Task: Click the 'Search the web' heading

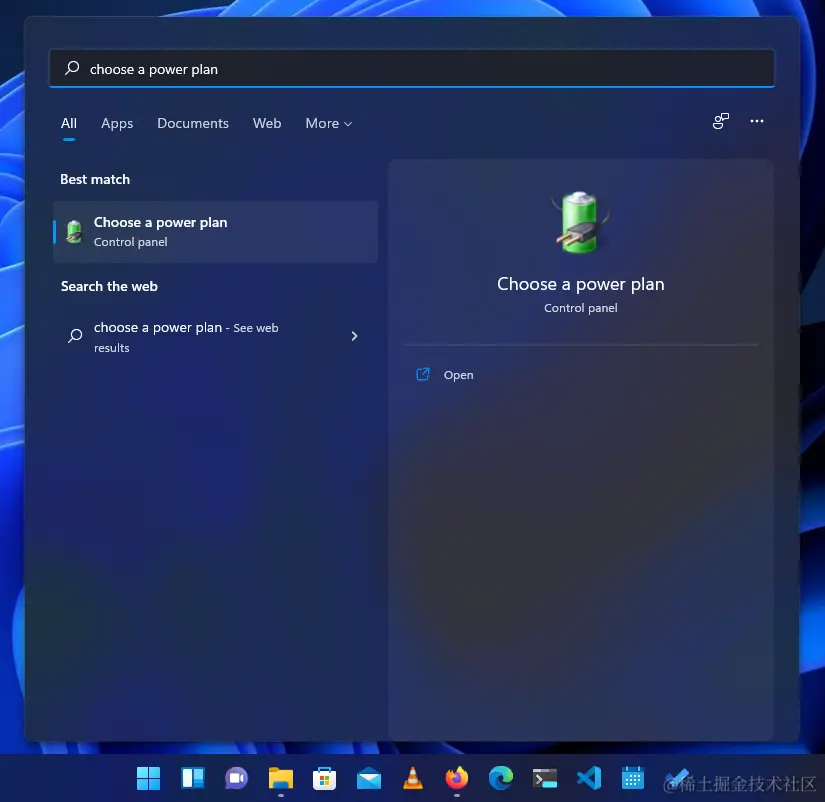Action: click(109, 286)
